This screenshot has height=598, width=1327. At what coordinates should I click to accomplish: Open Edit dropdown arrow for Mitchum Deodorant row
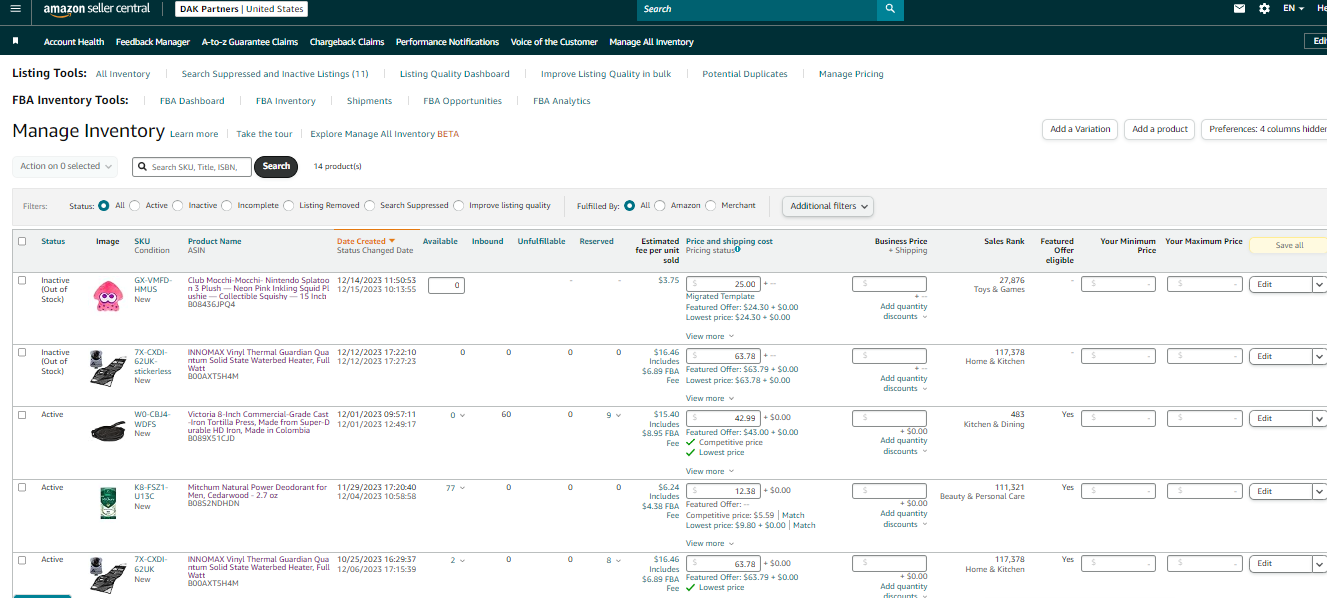tap(1319, 491)
